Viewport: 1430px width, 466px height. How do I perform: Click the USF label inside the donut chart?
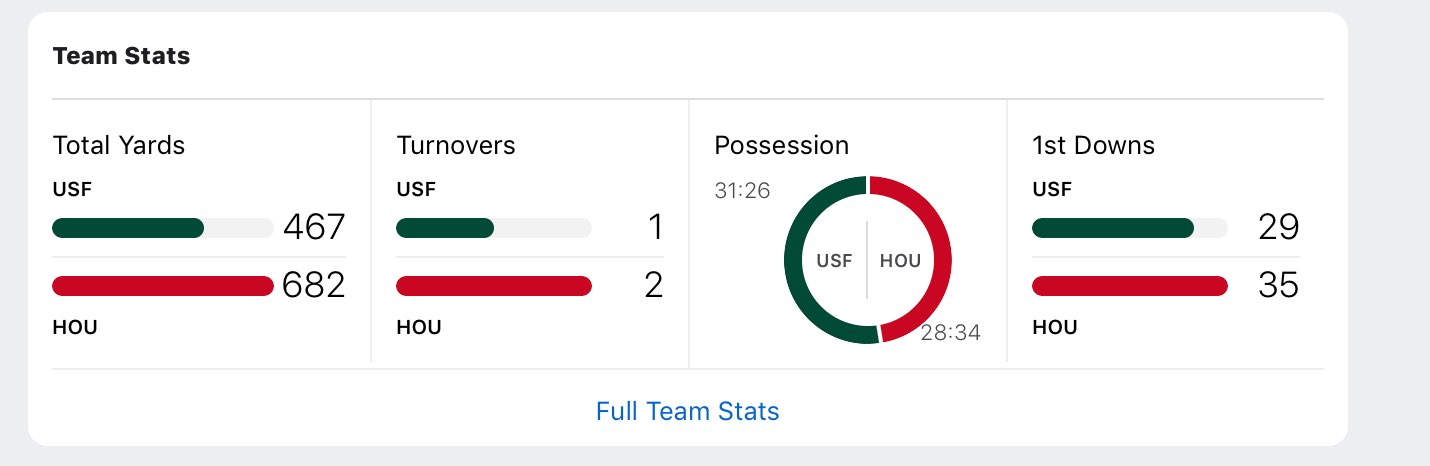click(834, 261)
